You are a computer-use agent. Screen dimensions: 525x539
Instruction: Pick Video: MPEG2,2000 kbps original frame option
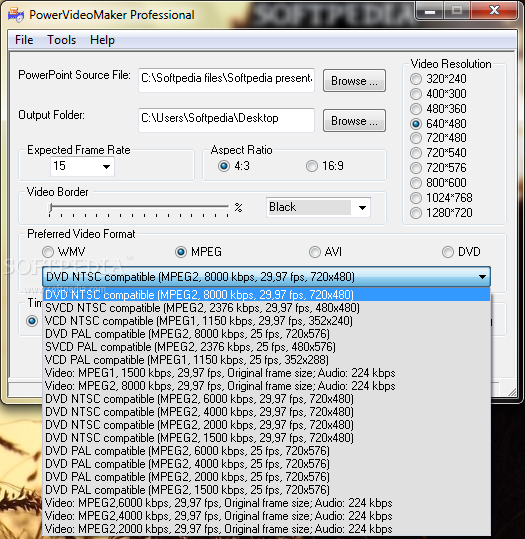coord(266,529)
